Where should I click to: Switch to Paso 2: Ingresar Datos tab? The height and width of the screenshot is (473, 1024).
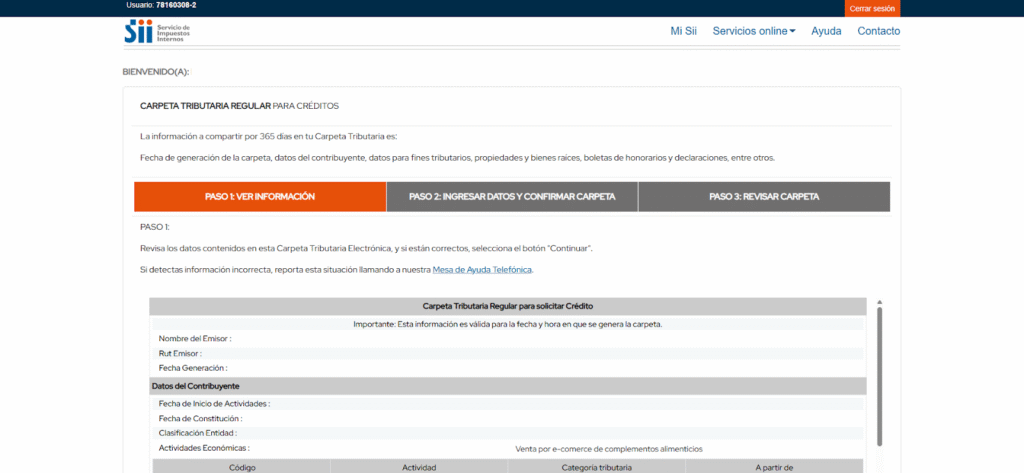click(512, 197)
